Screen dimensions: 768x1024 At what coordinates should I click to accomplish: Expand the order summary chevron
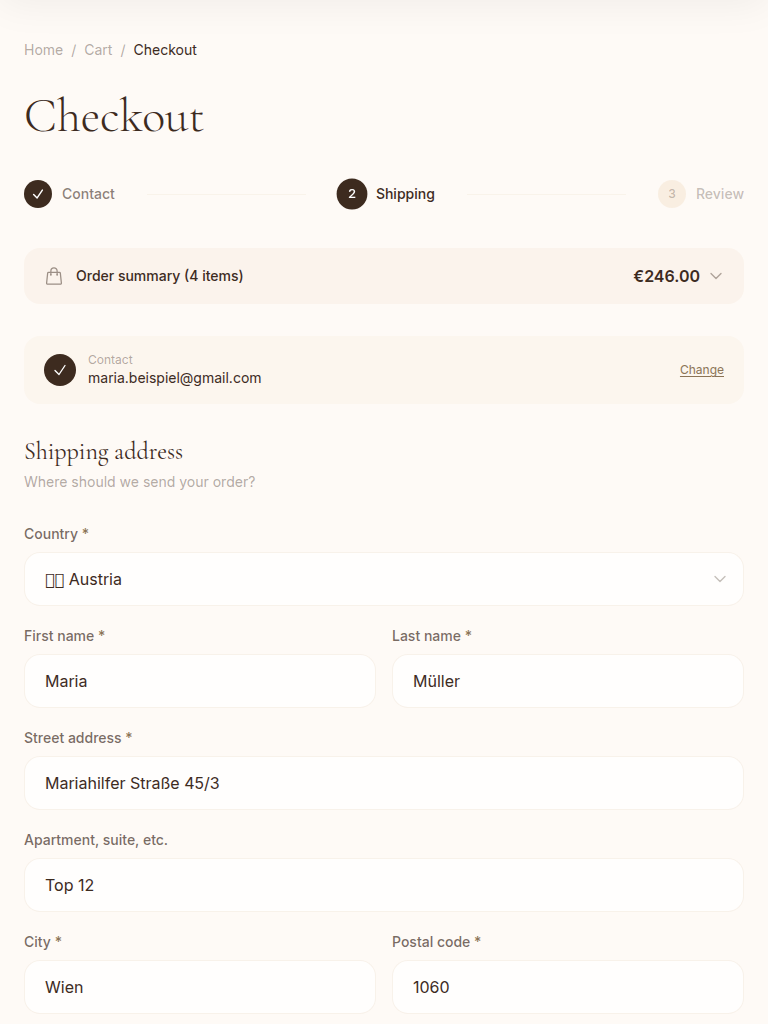point(716,276)
